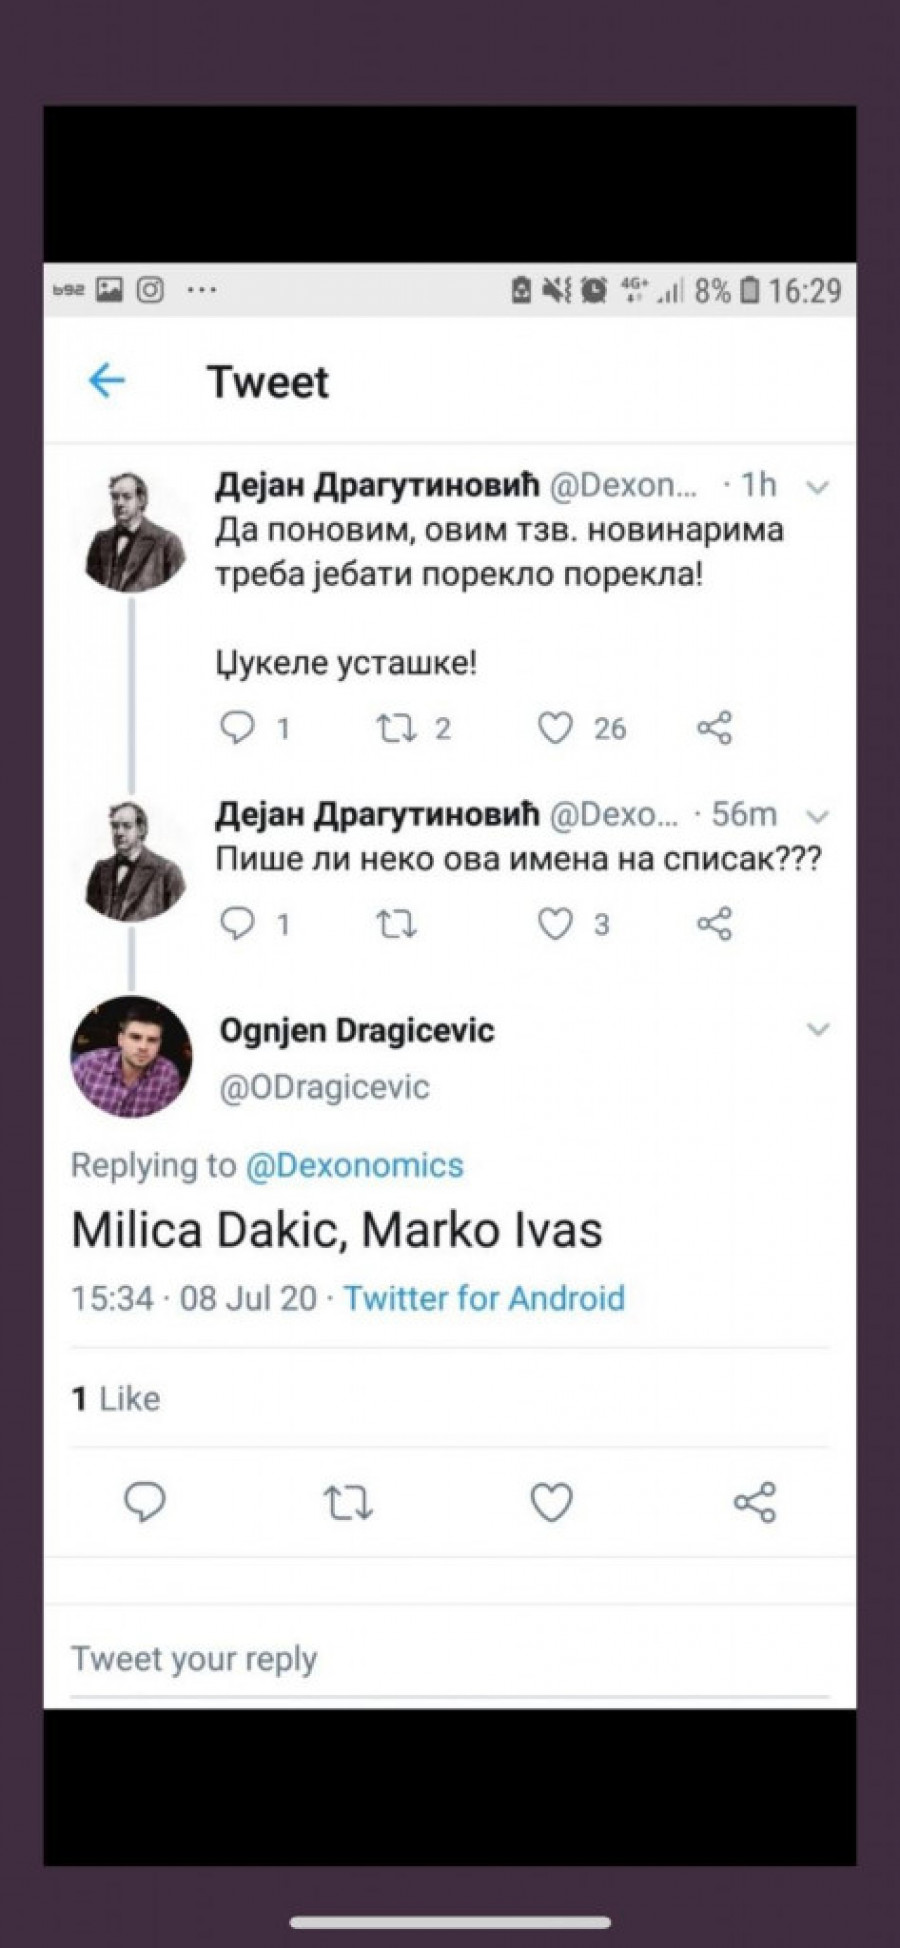Expand options chevron beside Ognjen Dragicevic
This screenshot has width=900, height=1948.
pyautogui.click(x=818, y=1030)
